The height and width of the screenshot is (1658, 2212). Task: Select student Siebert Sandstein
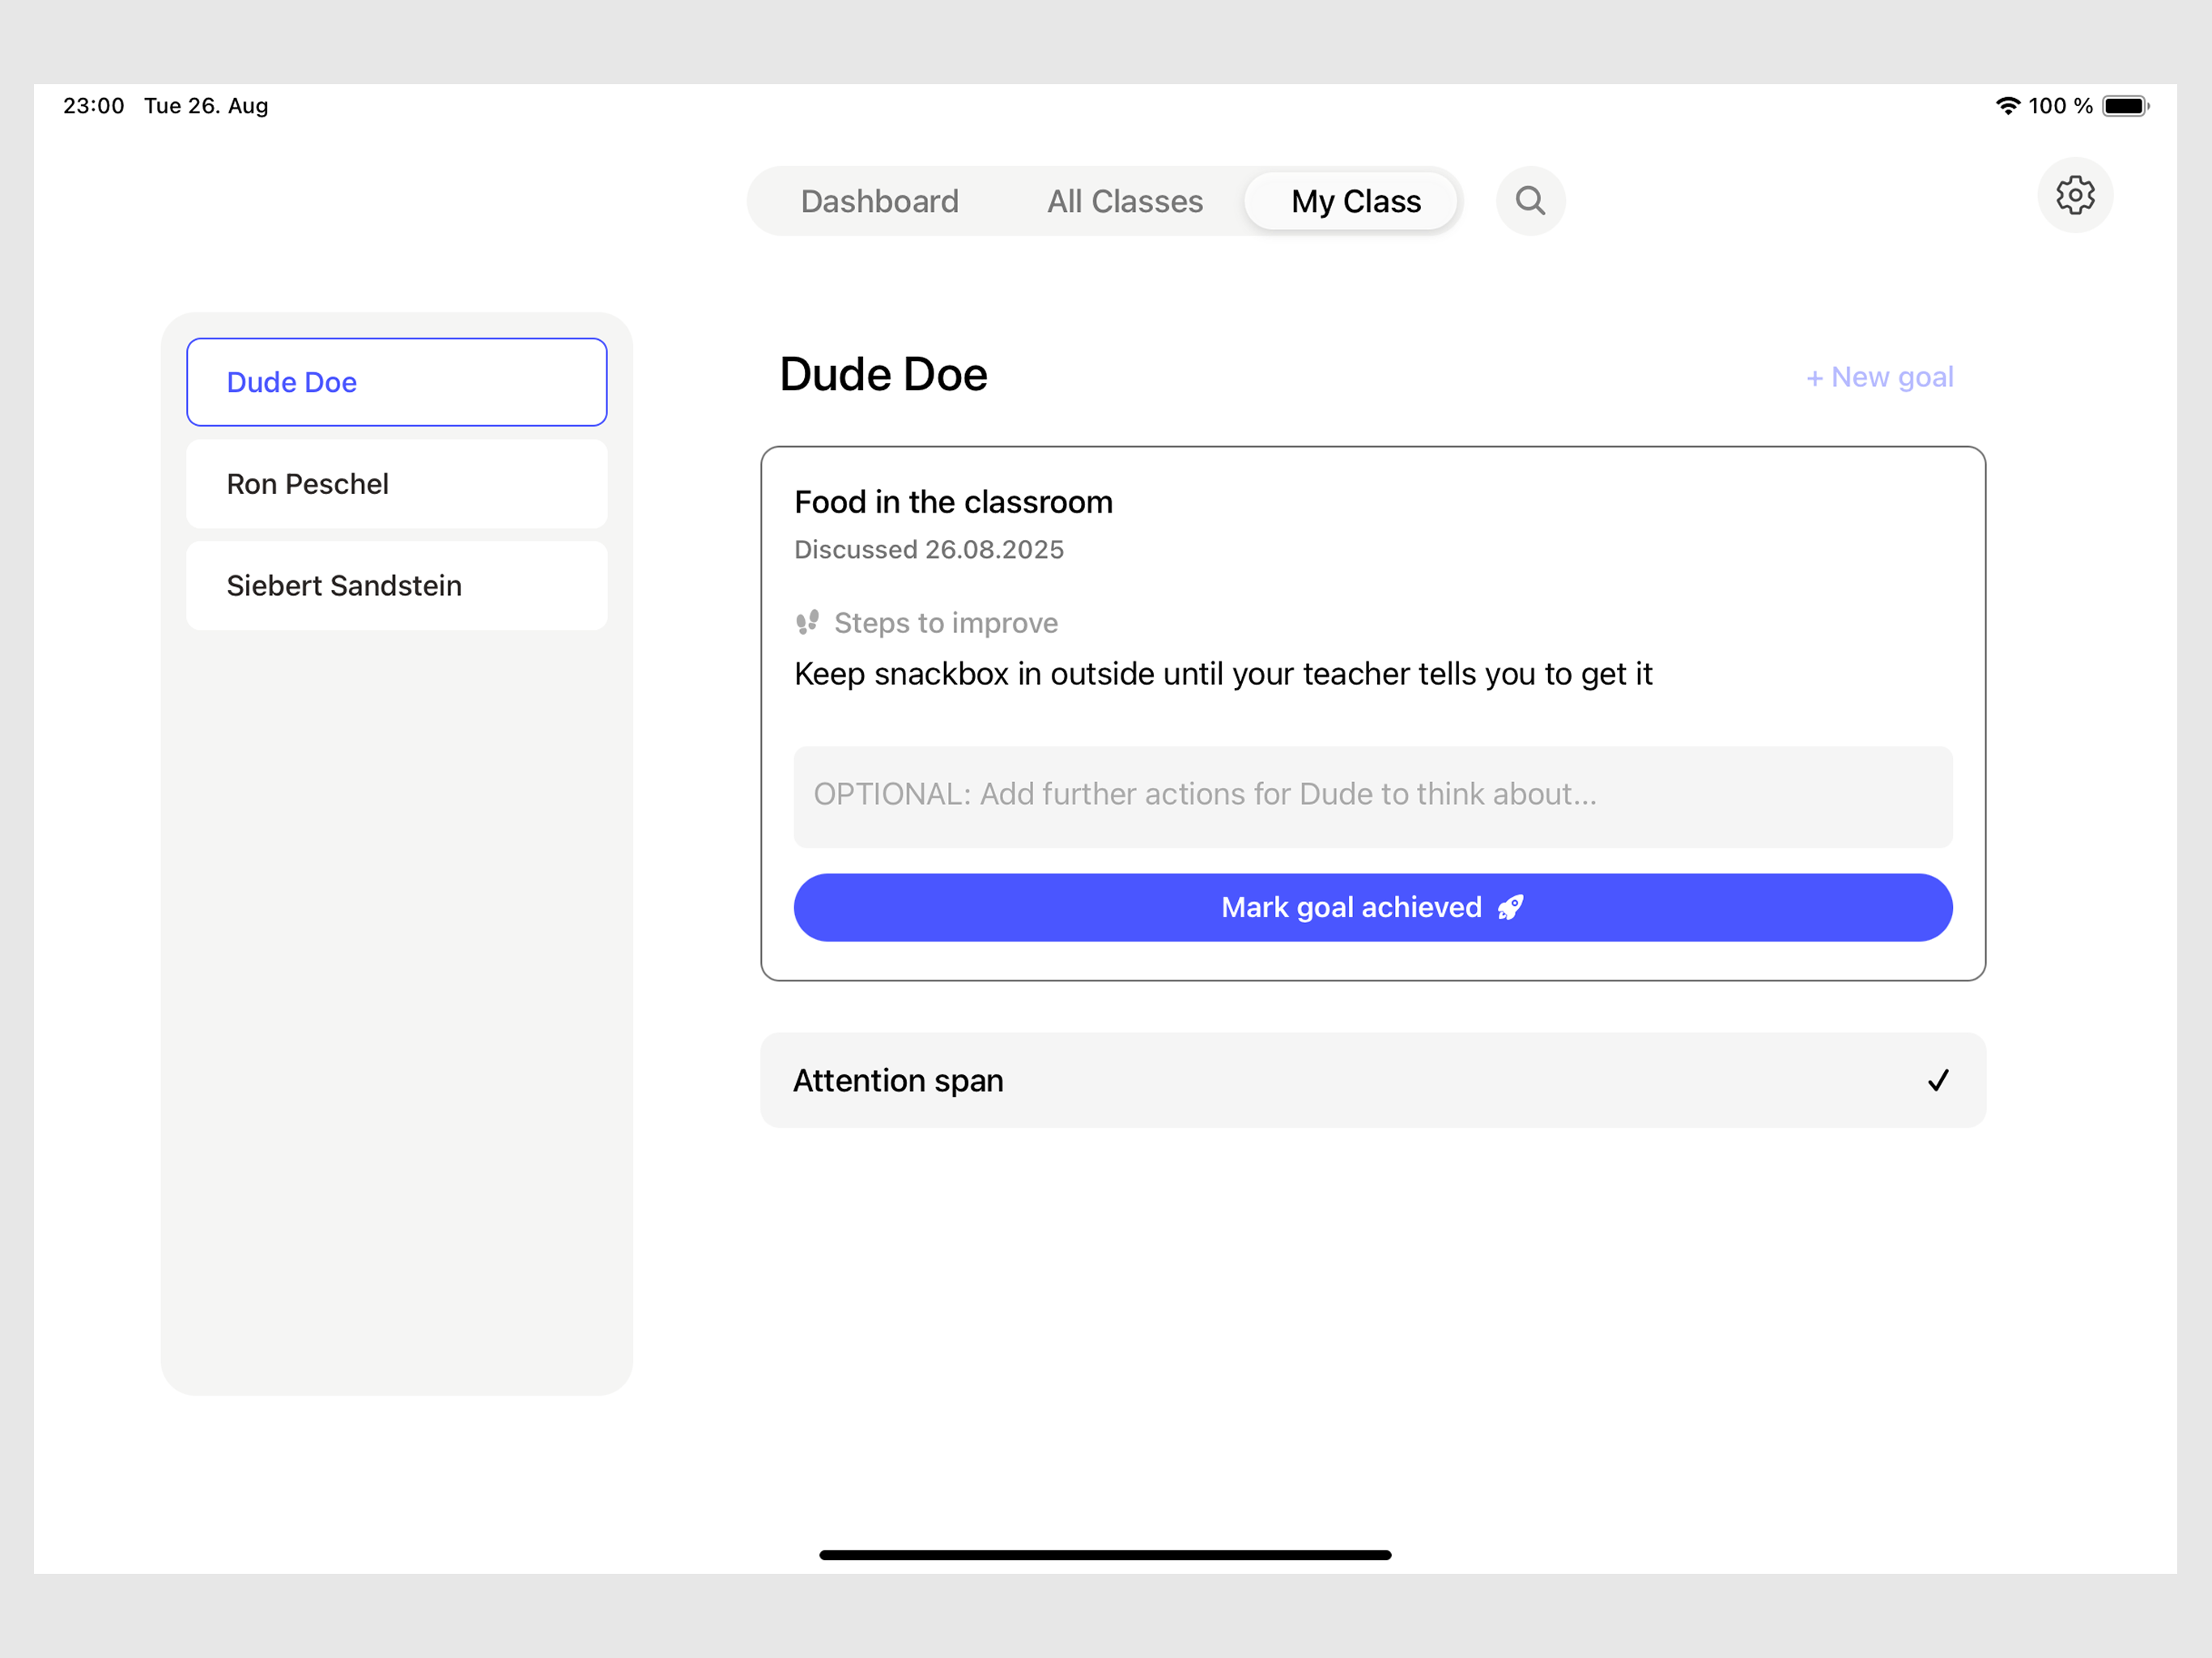tap(396, 586)
